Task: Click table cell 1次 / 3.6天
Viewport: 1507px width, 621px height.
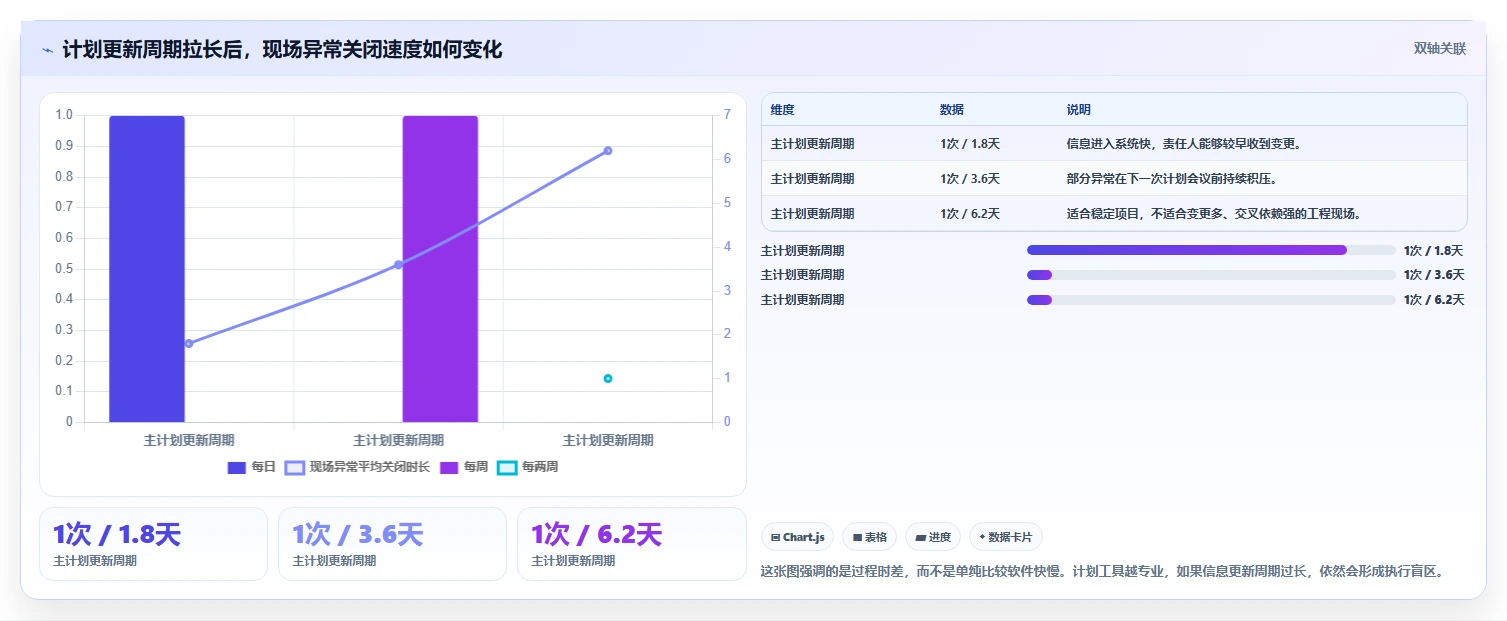Action: (970, 179)
